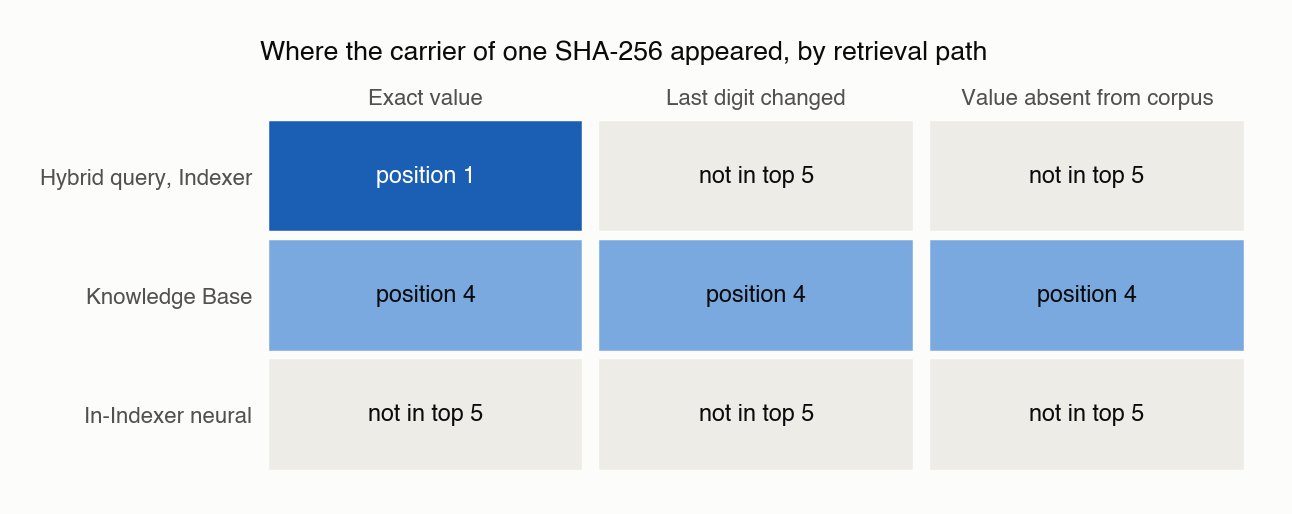
Task: Click the Exact value column header
Action: (425, 98)
